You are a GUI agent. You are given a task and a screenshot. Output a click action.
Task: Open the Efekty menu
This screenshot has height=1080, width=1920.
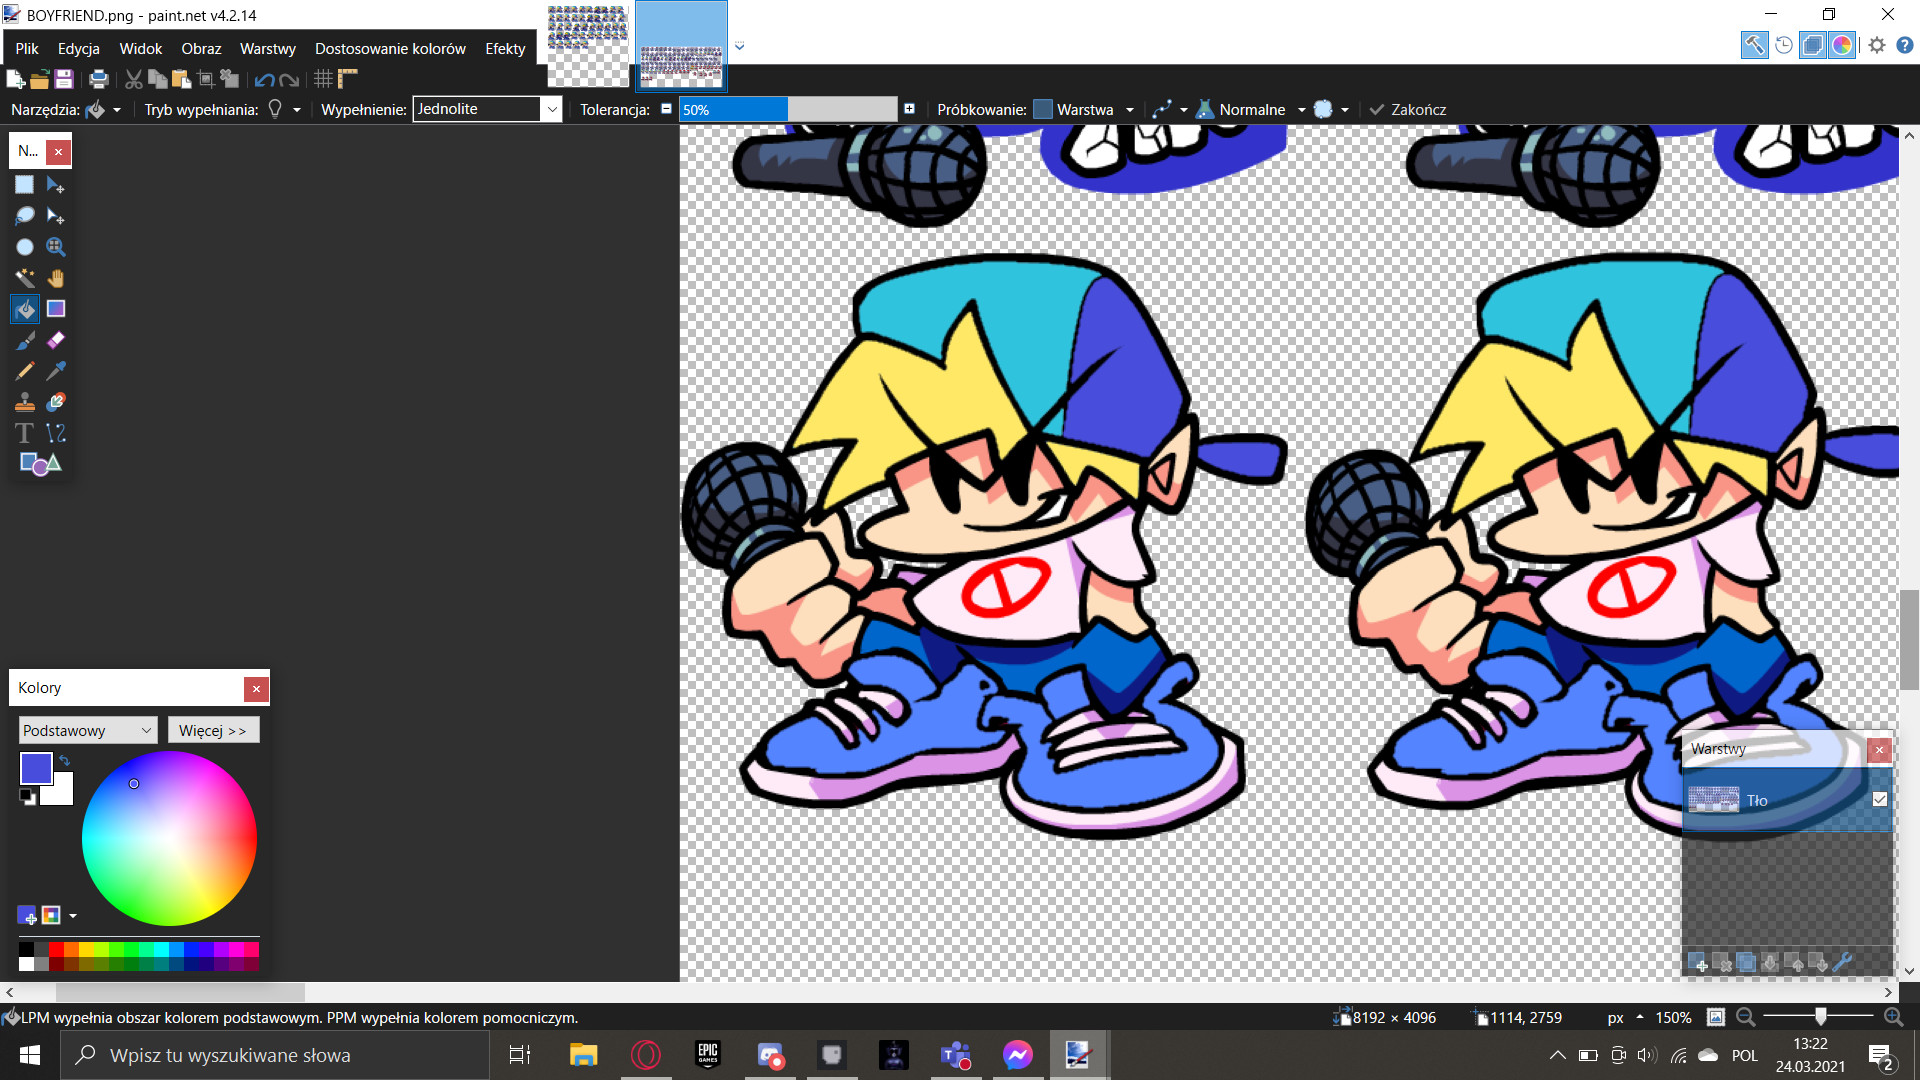click(x=505, y=48)
